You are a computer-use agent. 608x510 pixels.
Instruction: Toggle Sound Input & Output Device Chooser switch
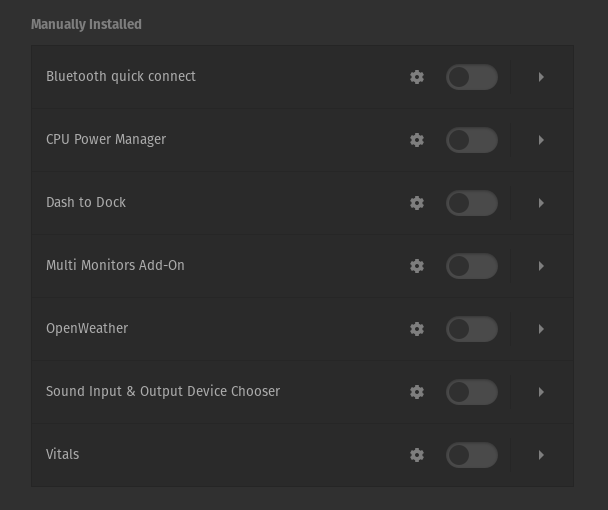[472, 392]
